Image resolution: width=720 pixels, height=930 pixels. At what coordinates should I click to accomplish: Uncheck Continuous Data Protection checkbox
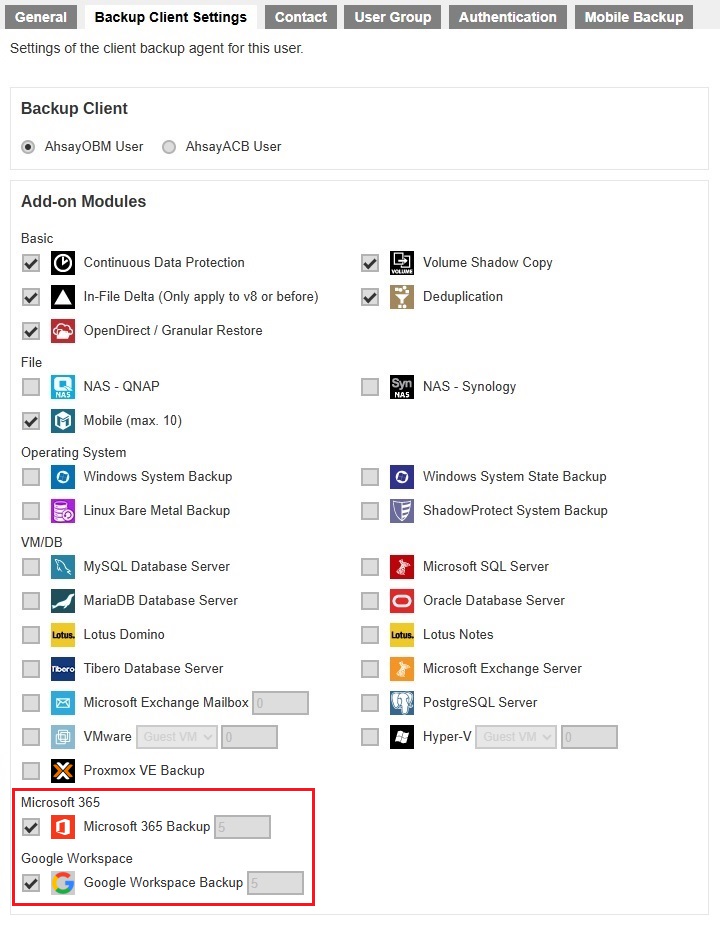[31, 263]
